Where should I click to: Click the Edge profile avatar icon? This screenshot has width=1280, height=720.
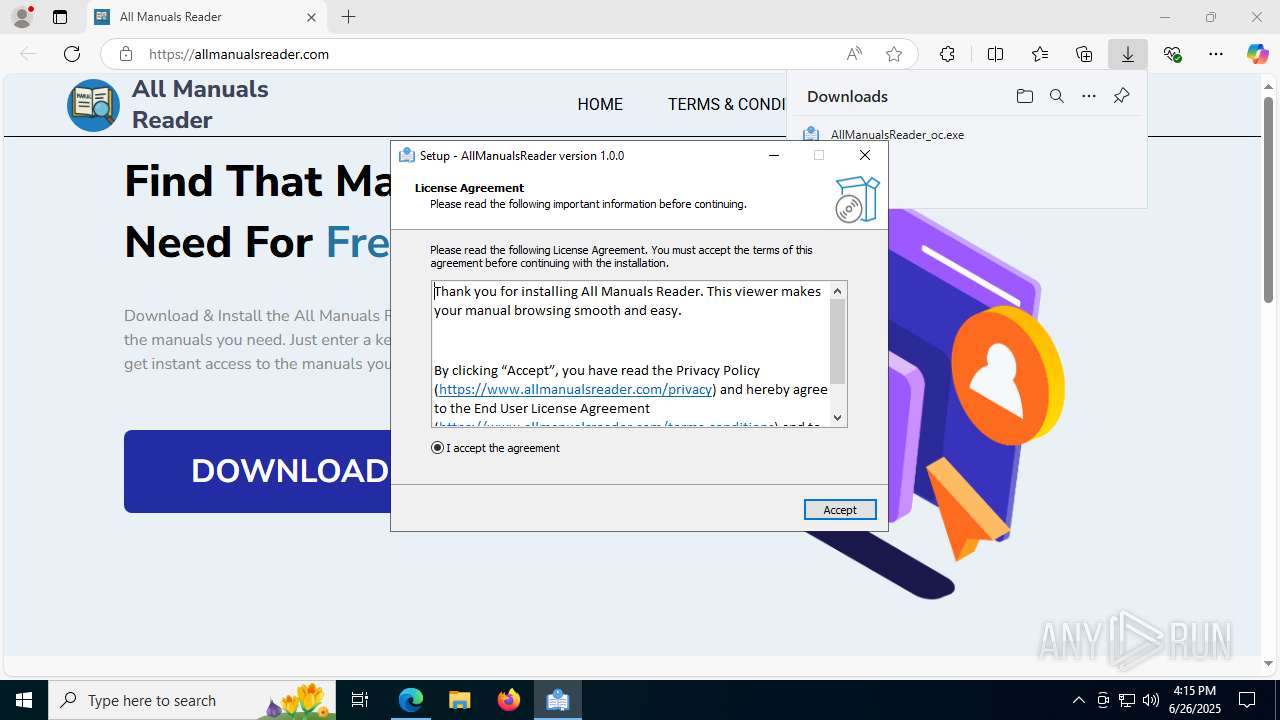pos(22,17)
